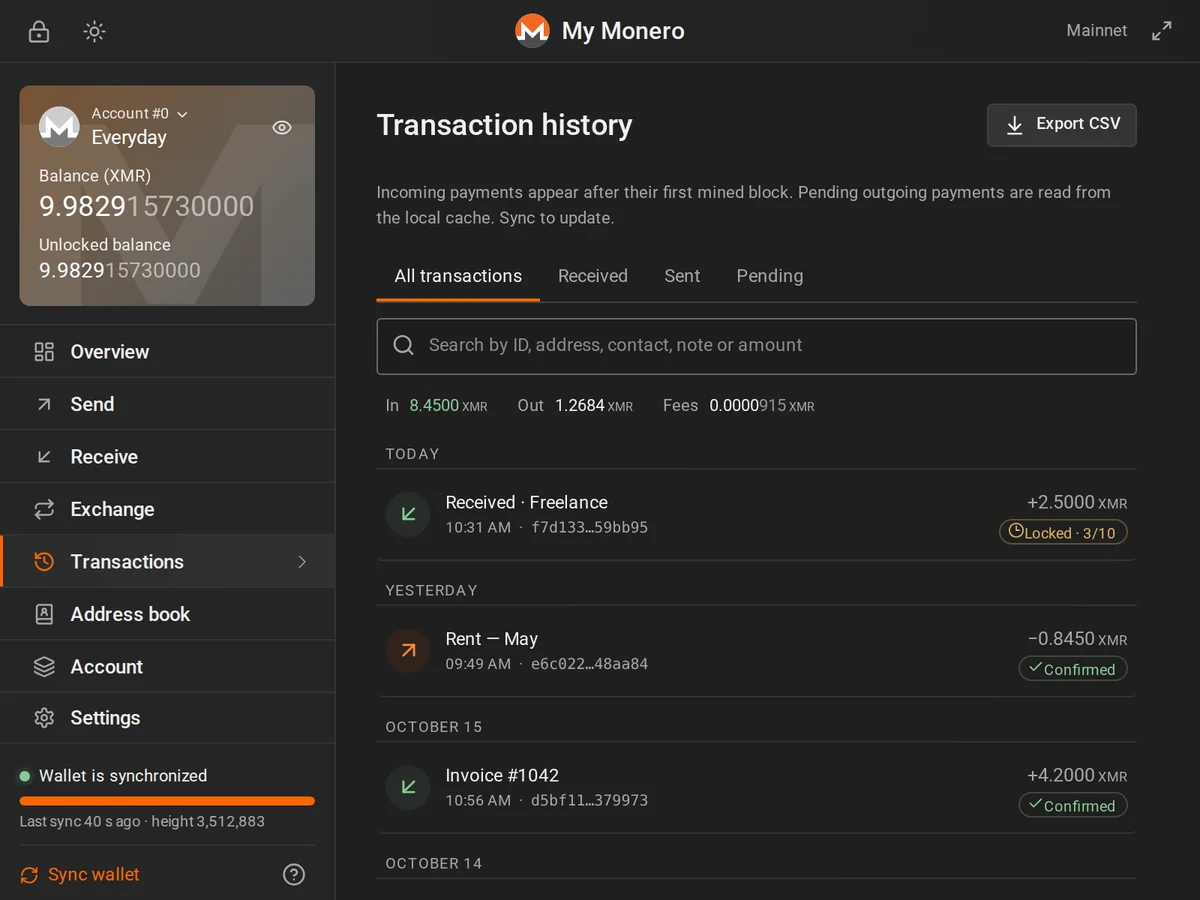Click the incoming arrow icon for Invoice #1042
Screen dimensions: 1200x900
408,787
